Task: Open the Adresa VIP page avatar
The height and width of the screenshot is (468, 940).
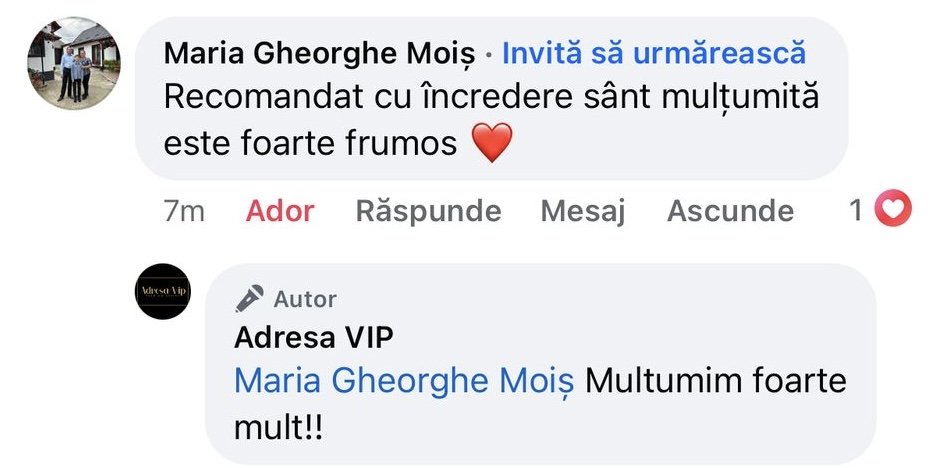Action: point(162,291)
